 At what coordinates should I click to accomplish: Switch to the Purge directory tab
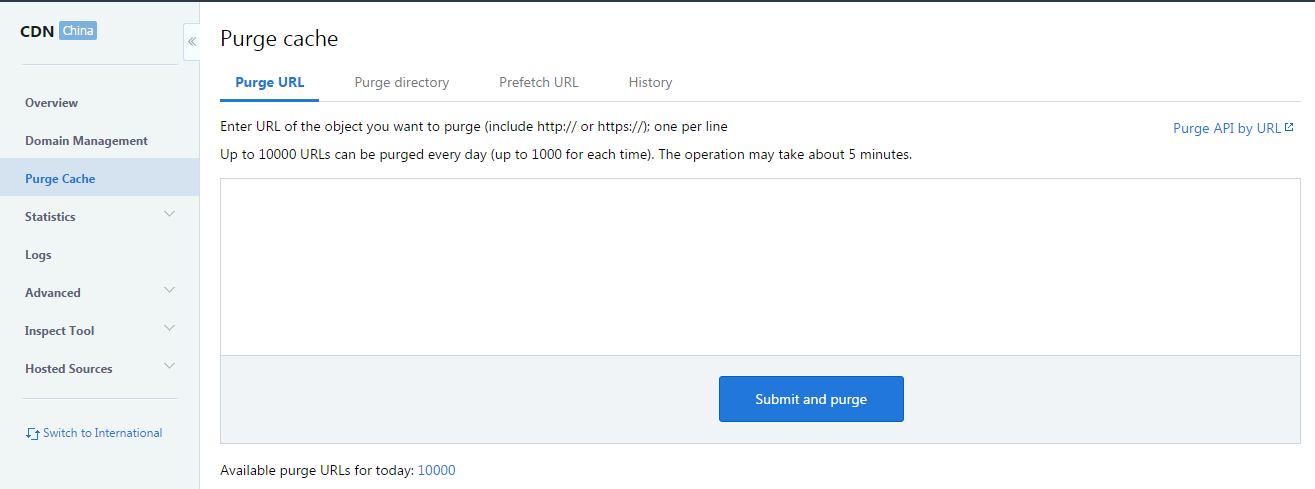click(x=401, y=83)
